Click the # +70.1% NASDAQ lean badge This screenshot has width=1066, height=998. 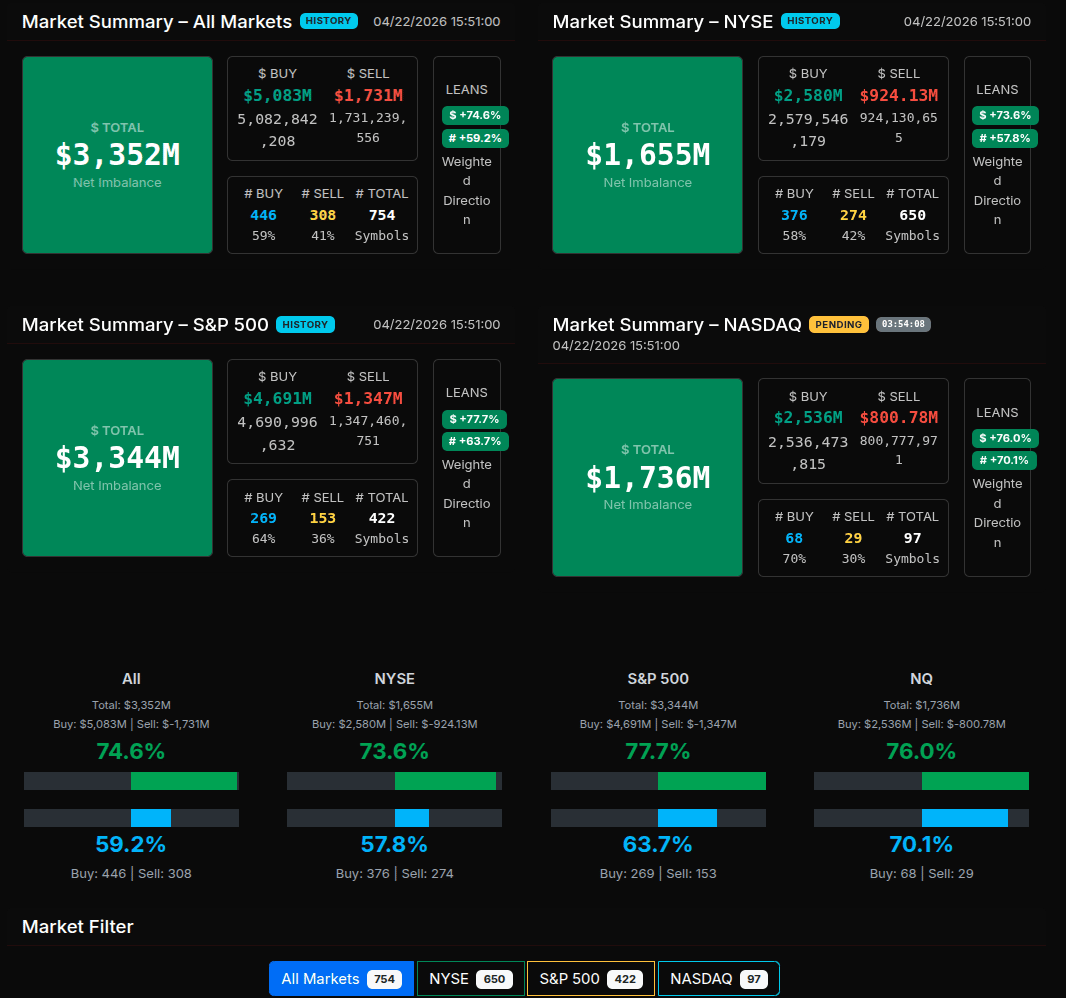(x=1004, y=460)
